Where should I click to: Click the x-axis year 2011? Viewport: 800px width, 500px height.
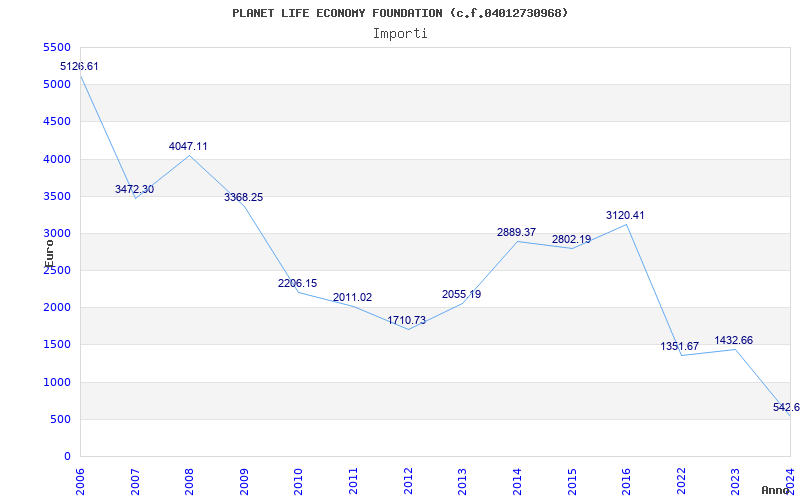353,482
